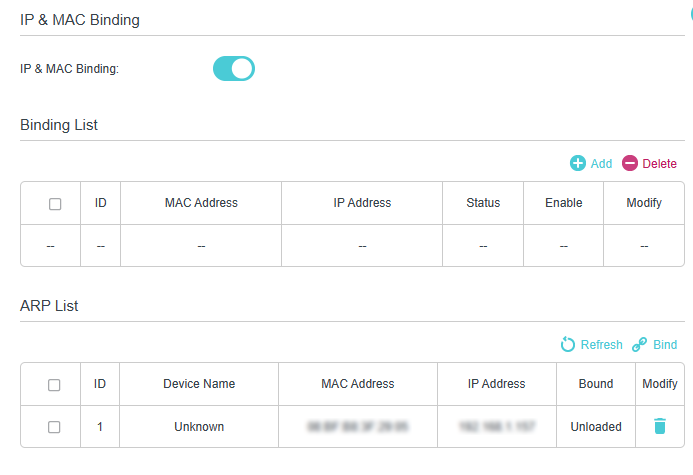Click the ARP List section heading
This screenshot has width=693, height=475.
[49, 306]
